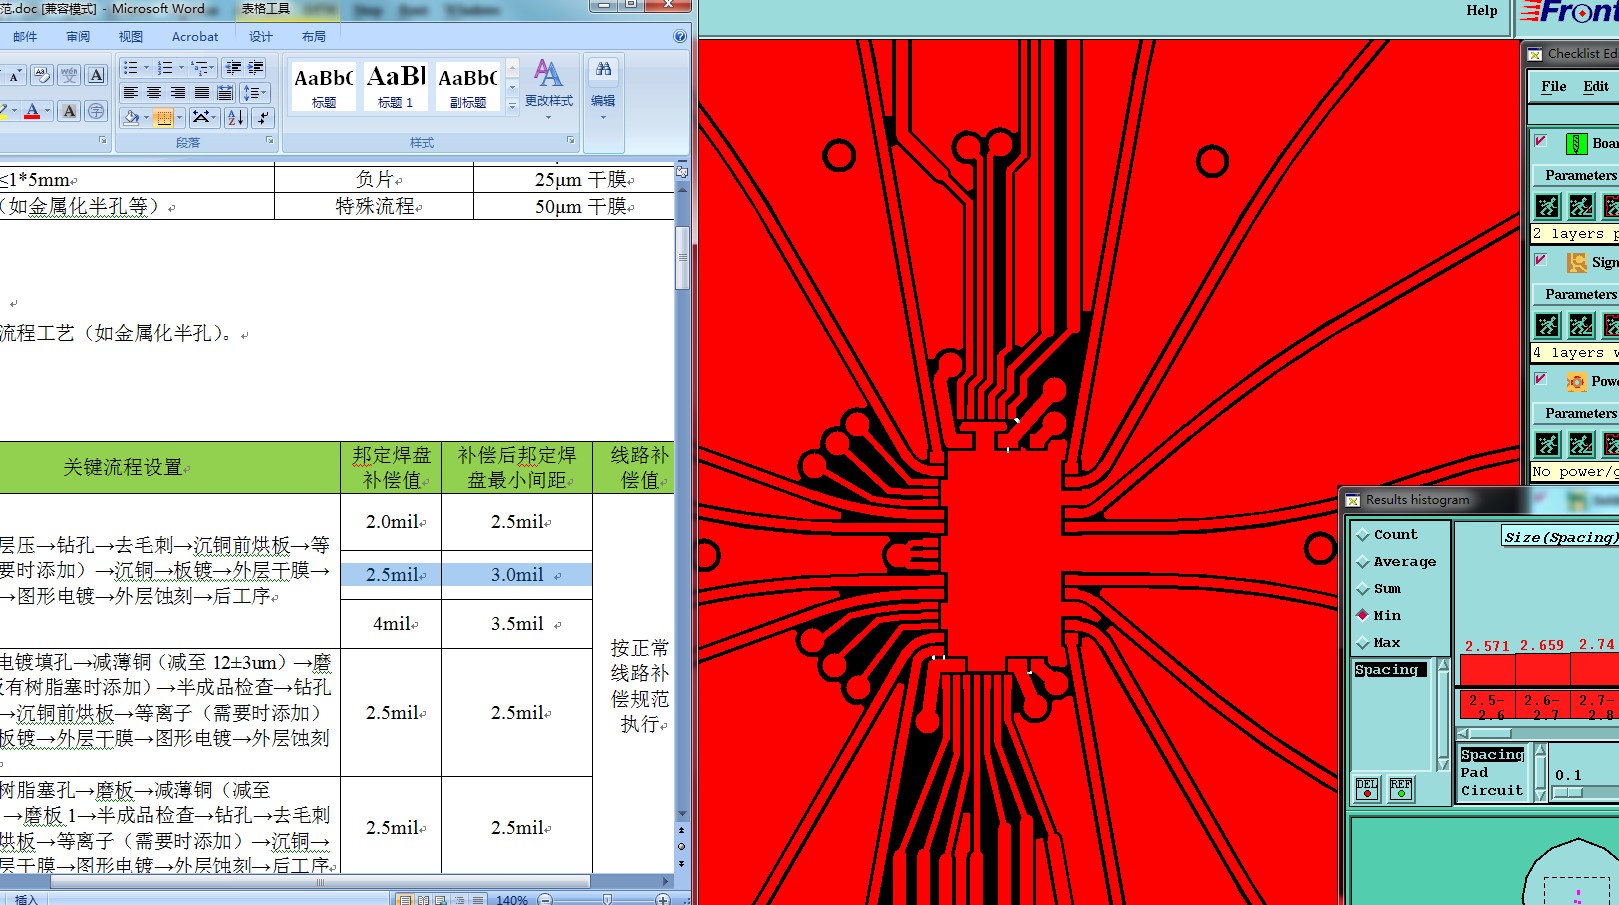Click the Chinese layout (A with arrows) icon
This screenshot has height=905, width=1619.
202,118
